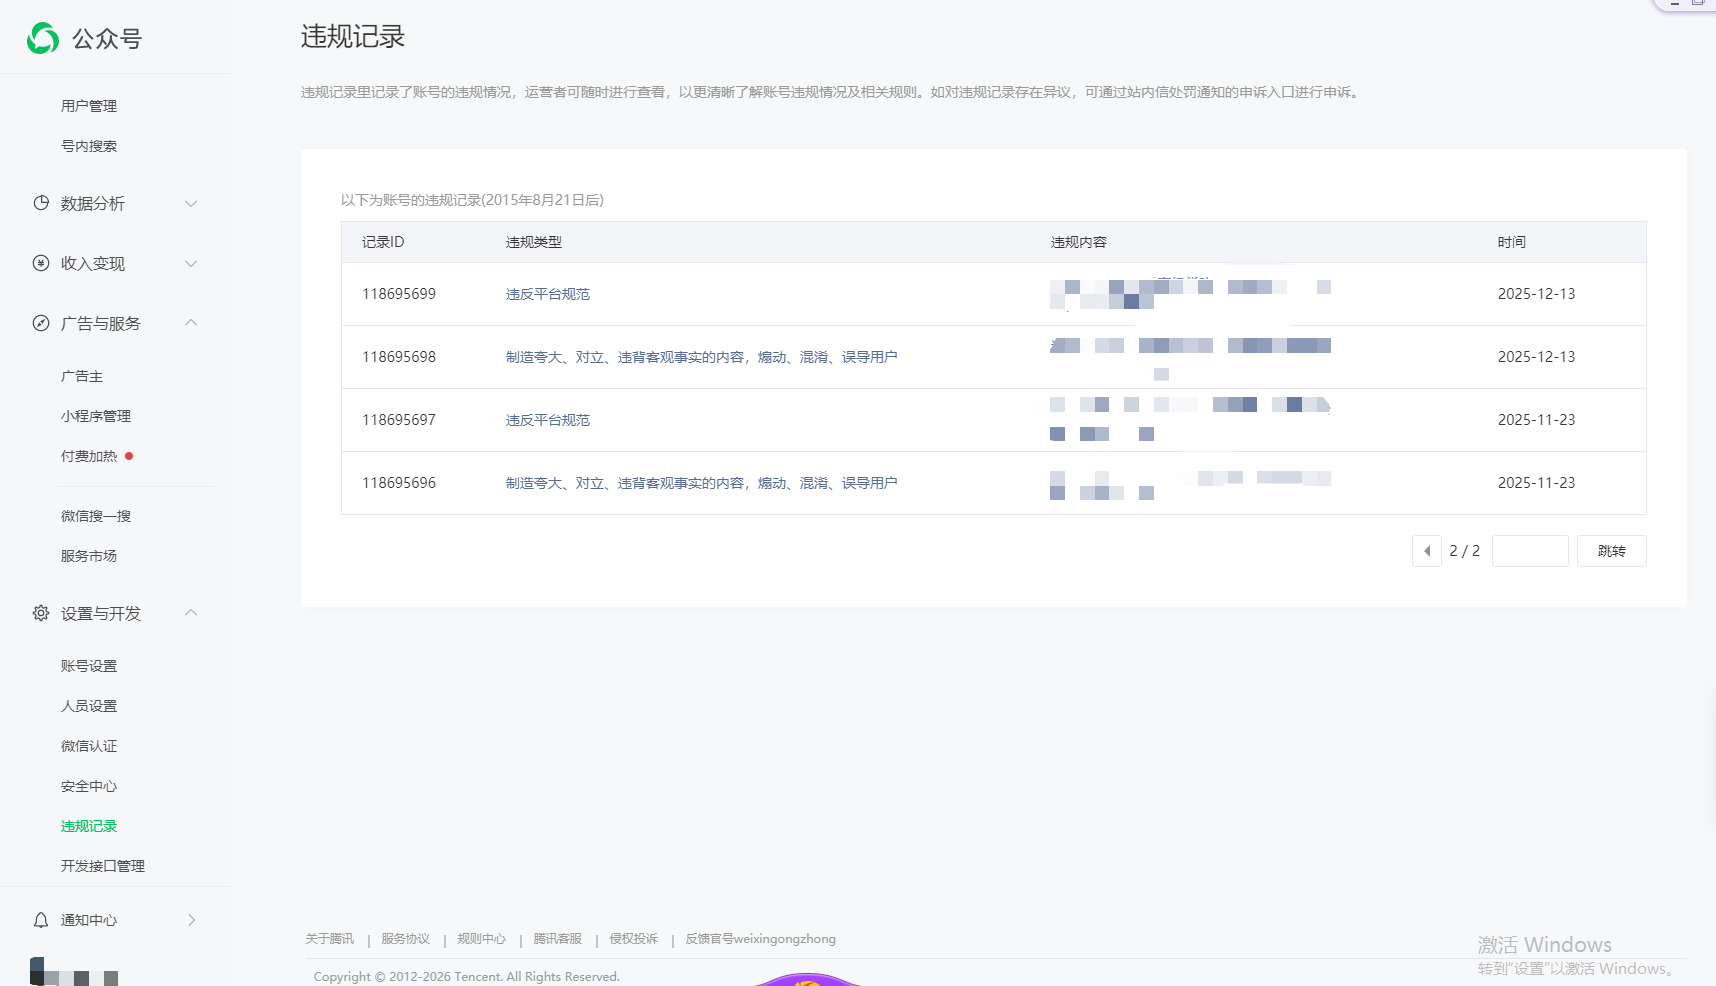The image size is (1716, 986).
Task: Click the 广告与服务 compass icon
Action: pyautogui.click(x=41, y=323)
